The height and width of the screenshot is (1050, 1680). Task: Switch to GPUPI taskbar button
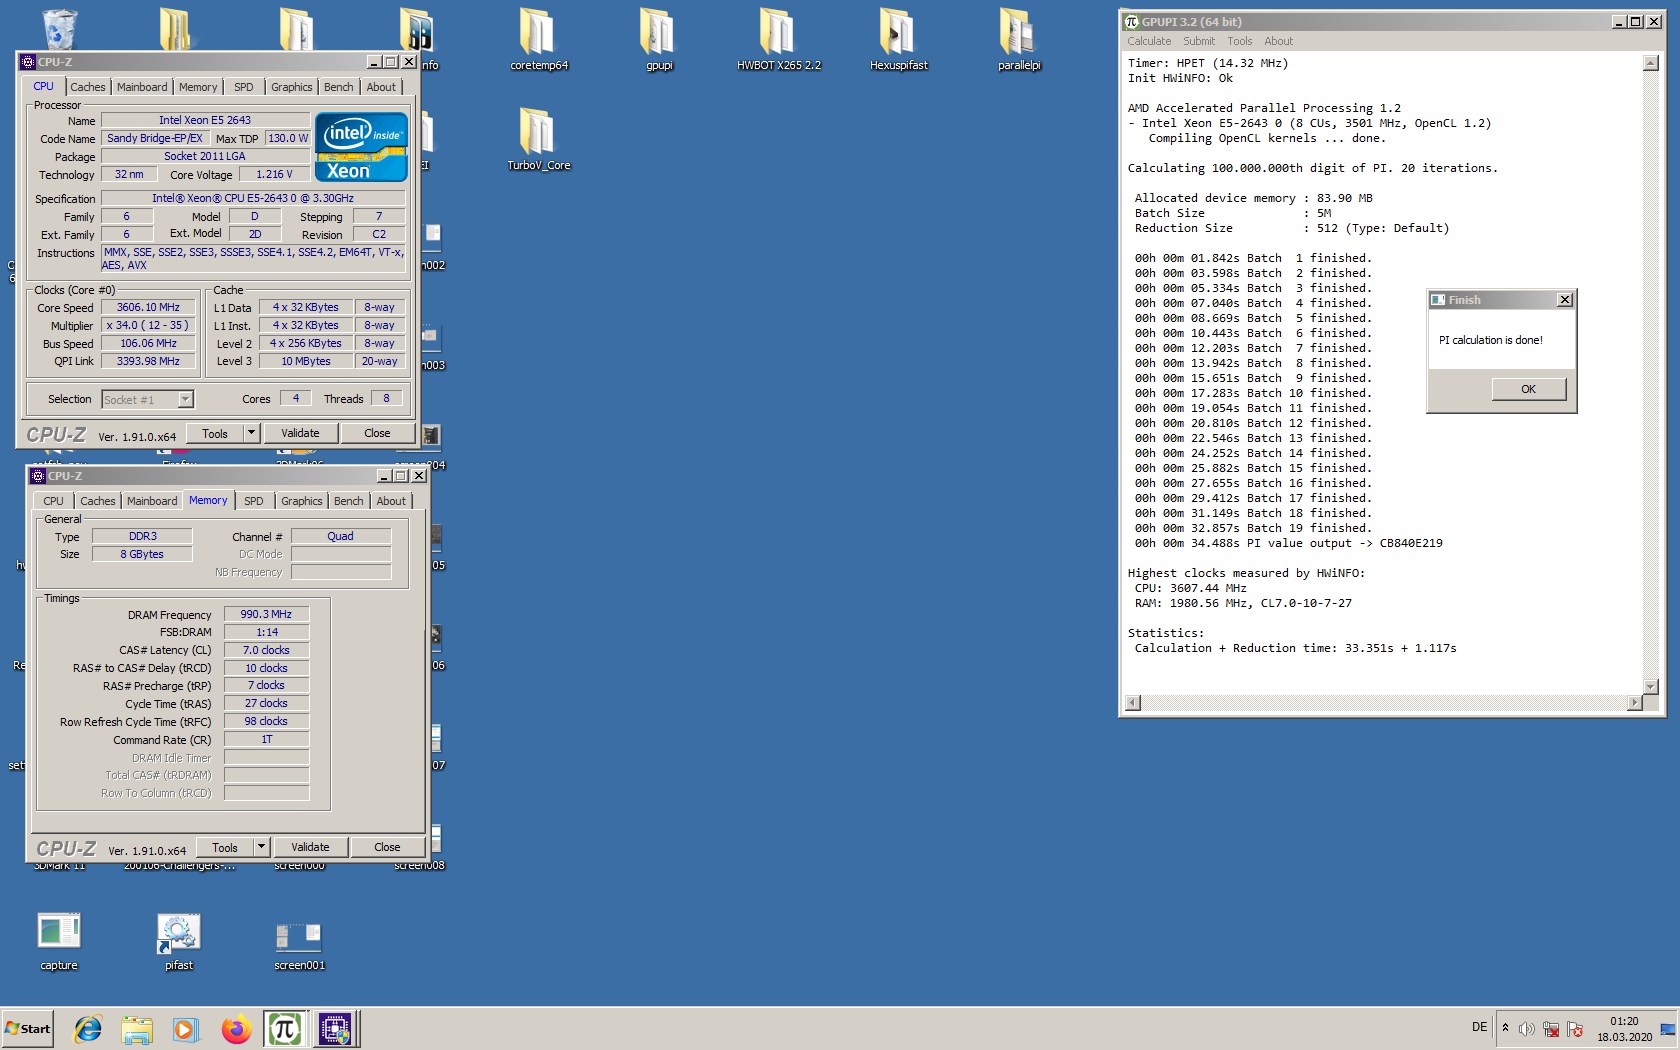point(285,1029)
